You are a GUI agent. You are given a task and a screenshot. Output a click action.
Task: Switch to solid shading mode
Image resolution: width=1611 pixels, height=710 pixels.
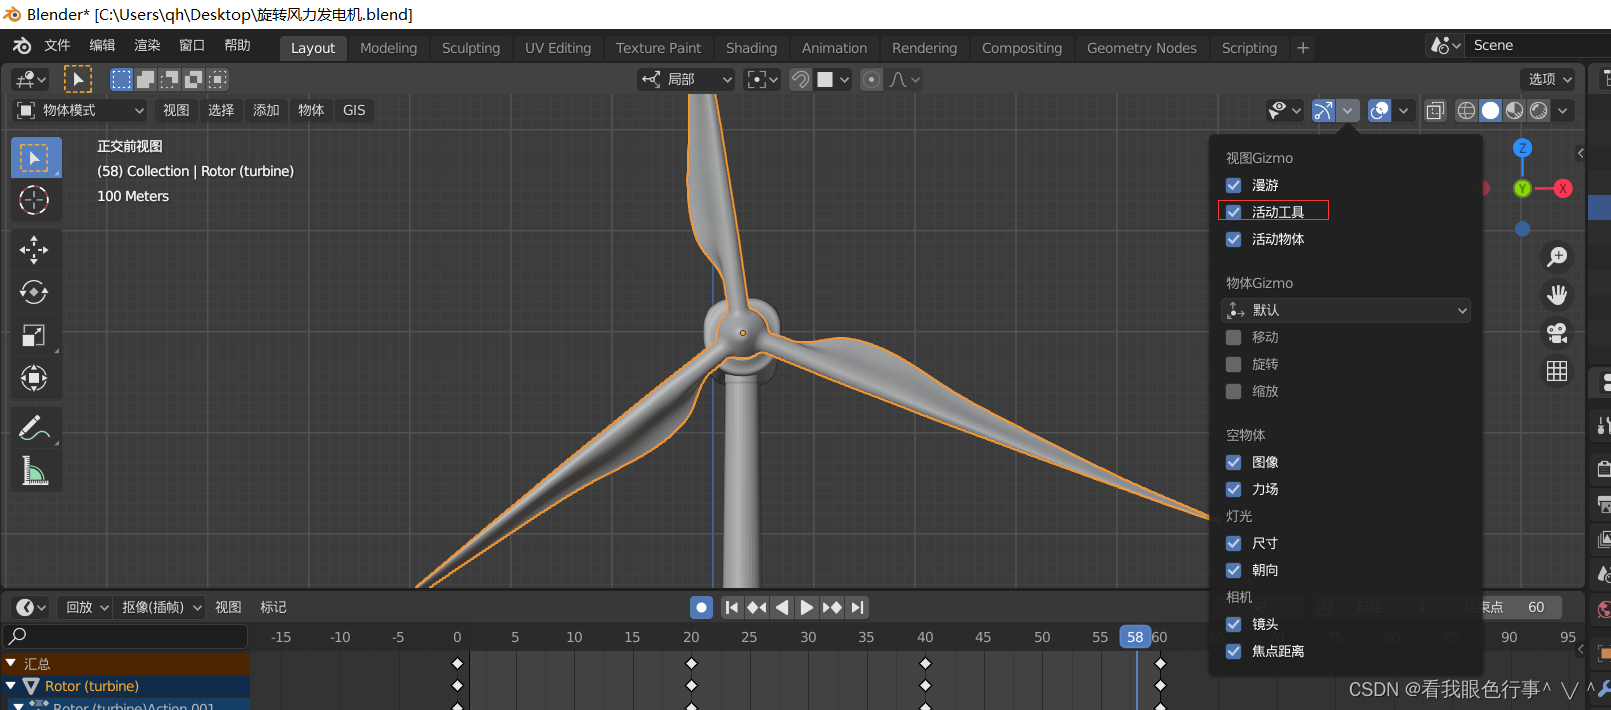(1490, 110)
